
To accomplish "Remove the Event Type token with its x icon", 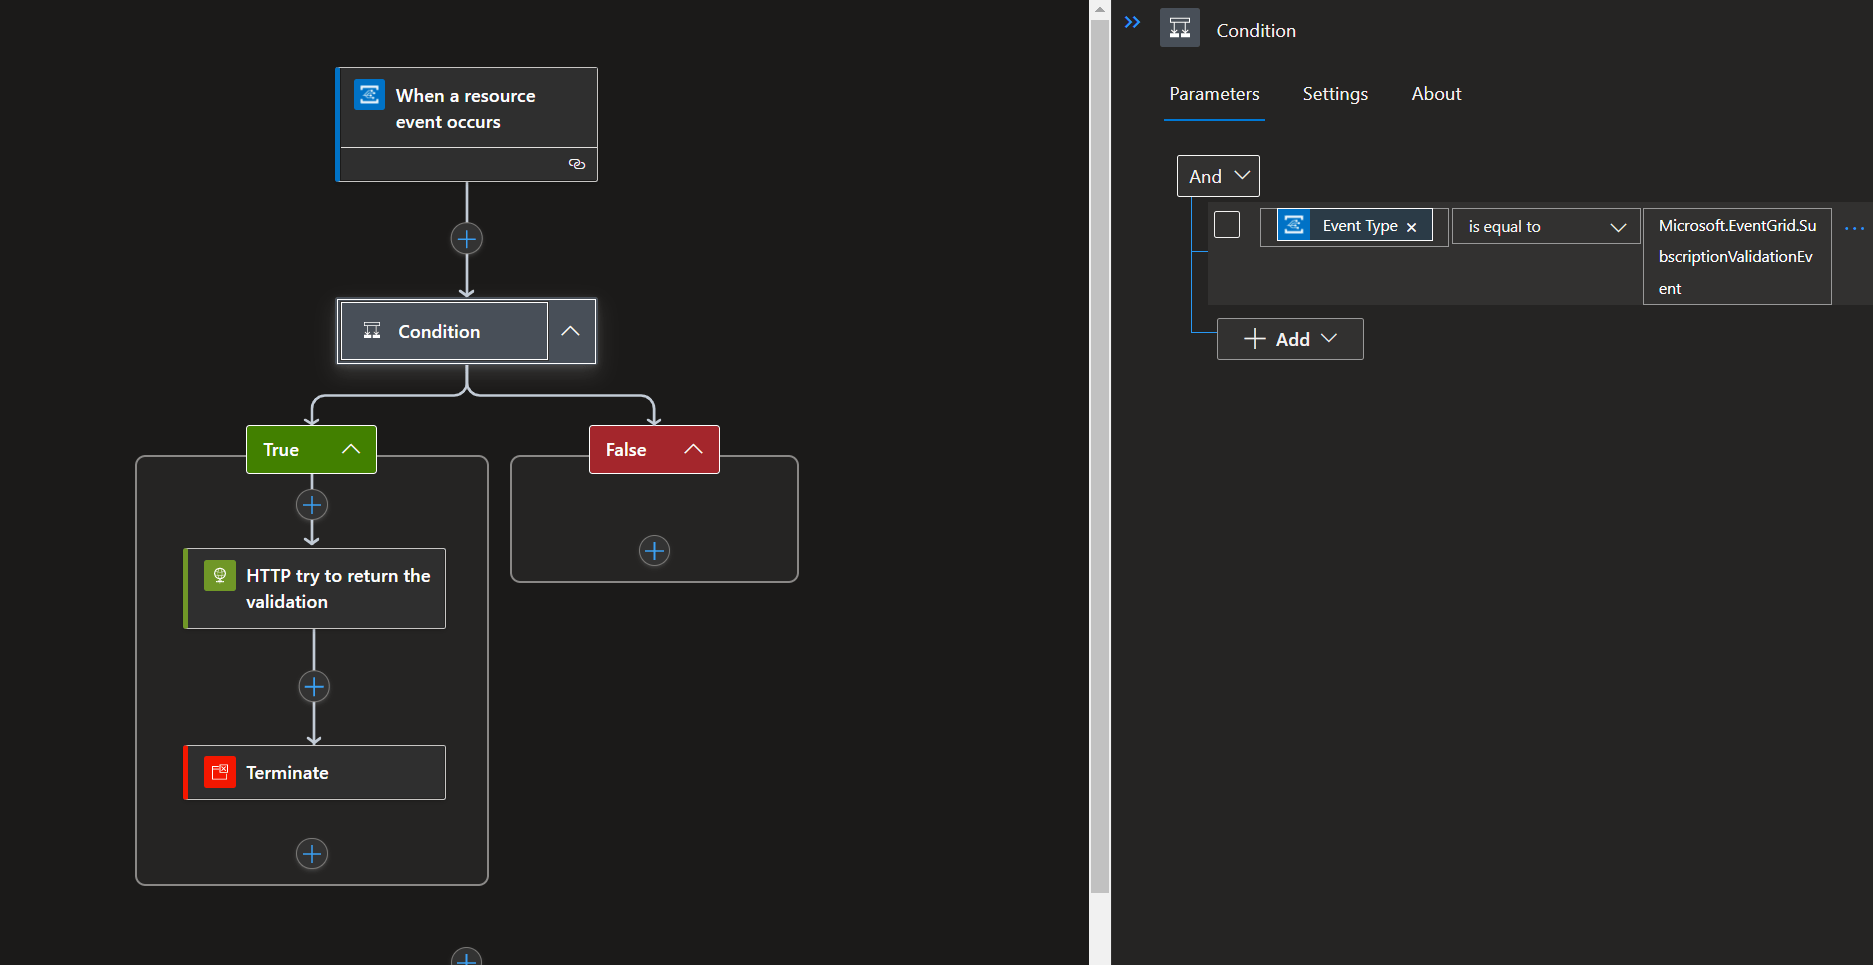I will [x=1411, y=226].
